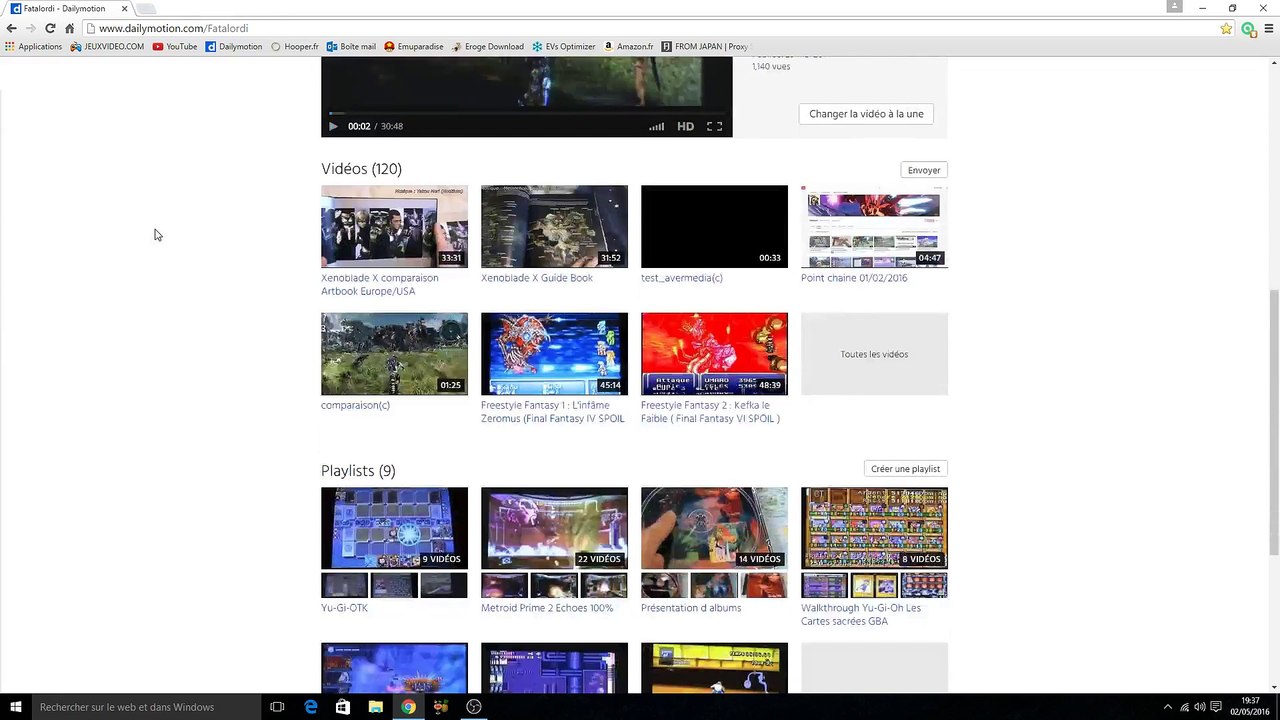
Task: Open the network icon in system tray
Action: [x=1185, y=708]
